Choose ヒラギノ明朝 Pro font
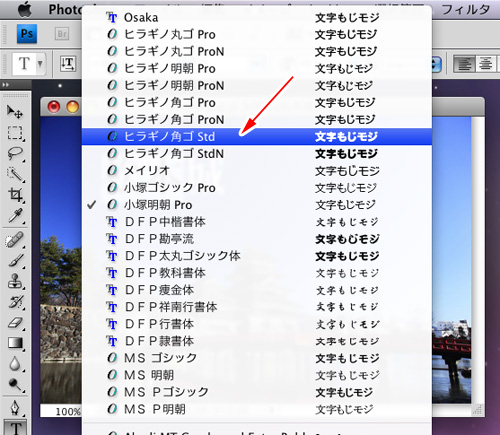The width and height of the screenshot is (500, 435). click(257, 68)
